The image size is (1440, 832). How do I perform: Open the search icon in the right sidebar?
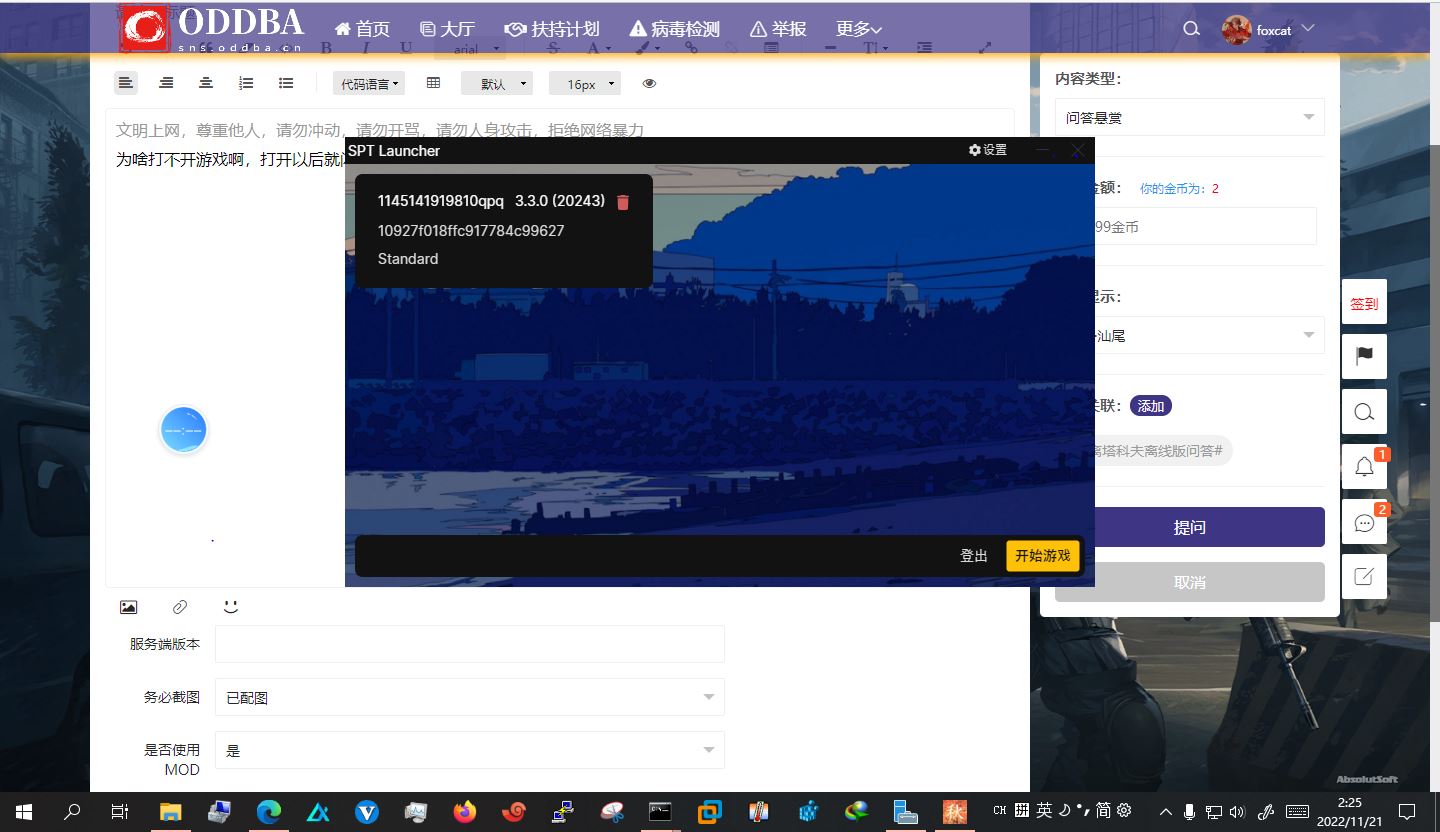[x=1363, y=411]
